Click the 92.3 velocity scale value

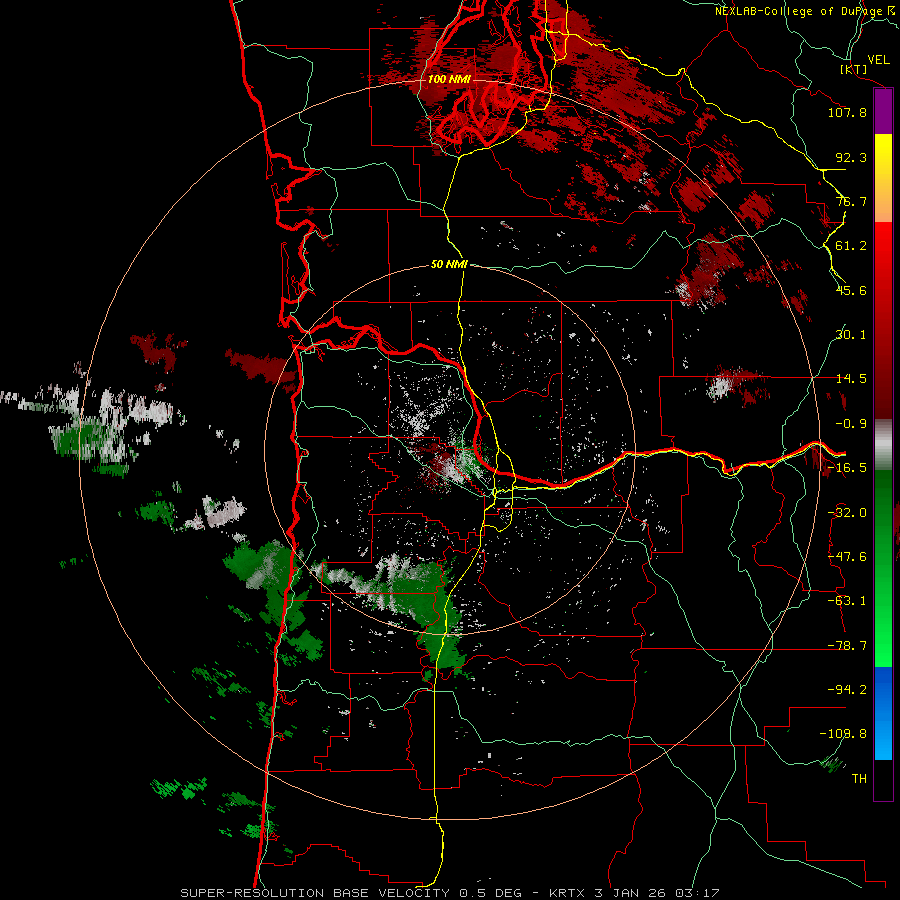(851, 157)
